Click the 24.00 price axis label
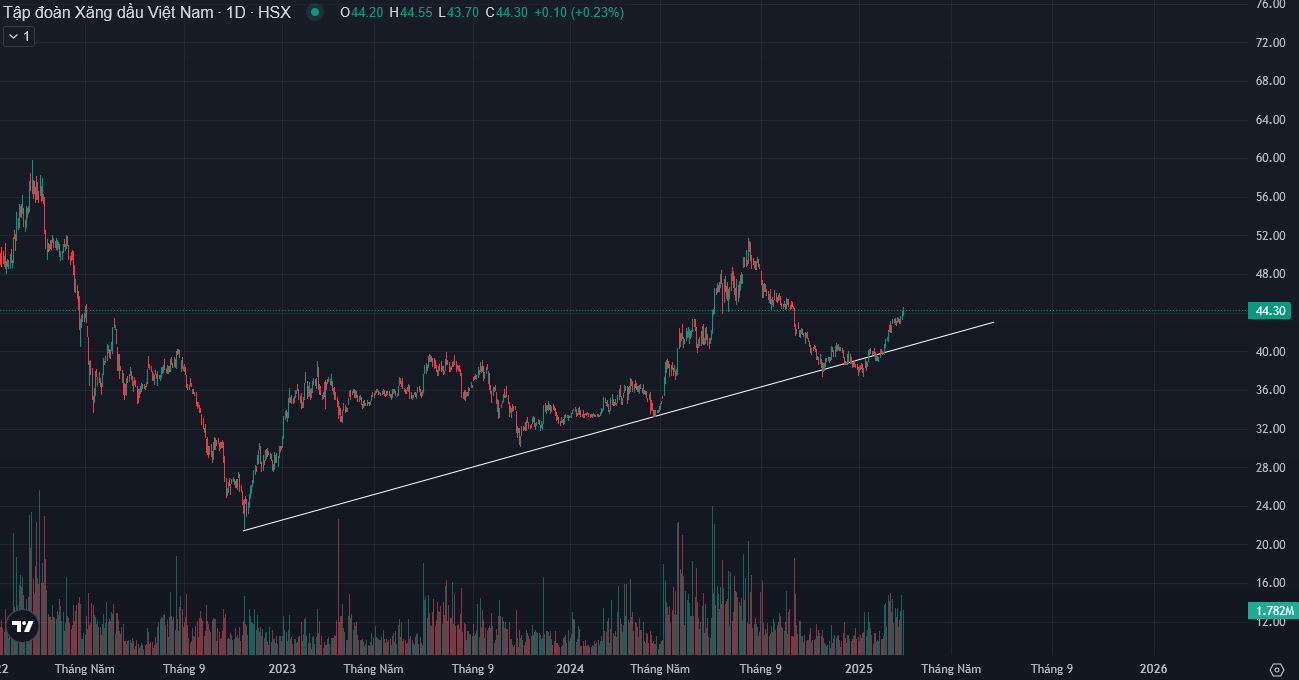The width and height of the screenshot is (1299, 680). click(1270, 506)
